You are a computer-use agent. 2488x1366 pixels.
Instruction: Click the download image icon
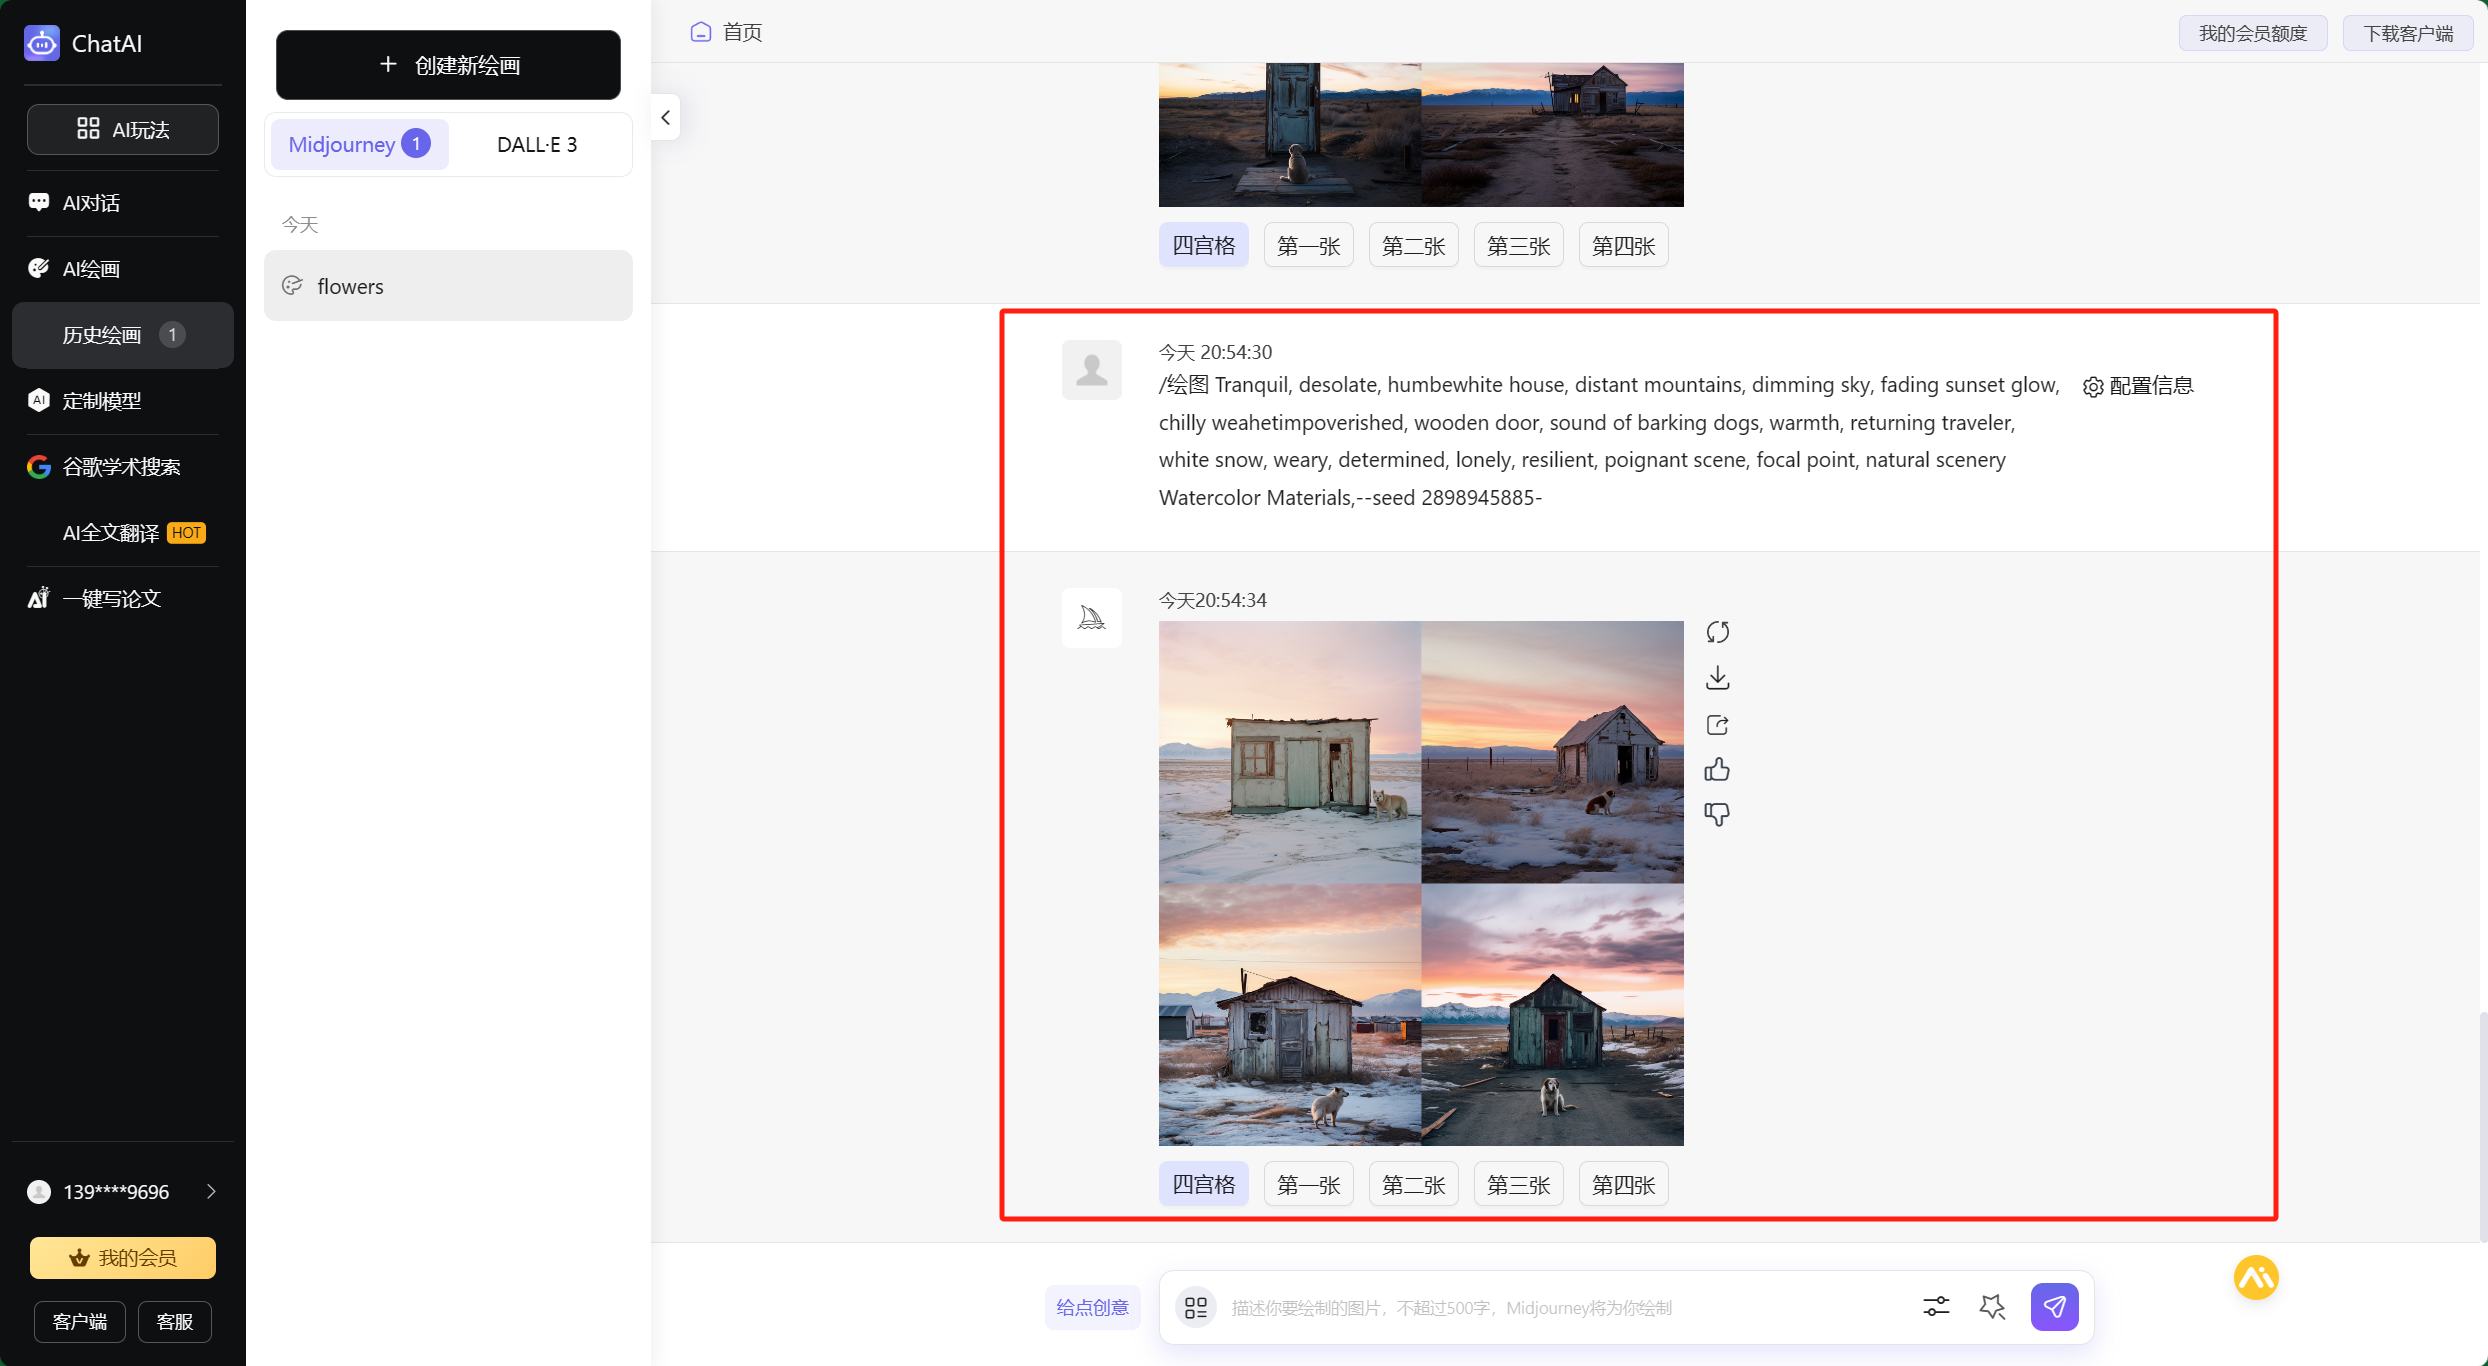click(x=1717, y=678)
